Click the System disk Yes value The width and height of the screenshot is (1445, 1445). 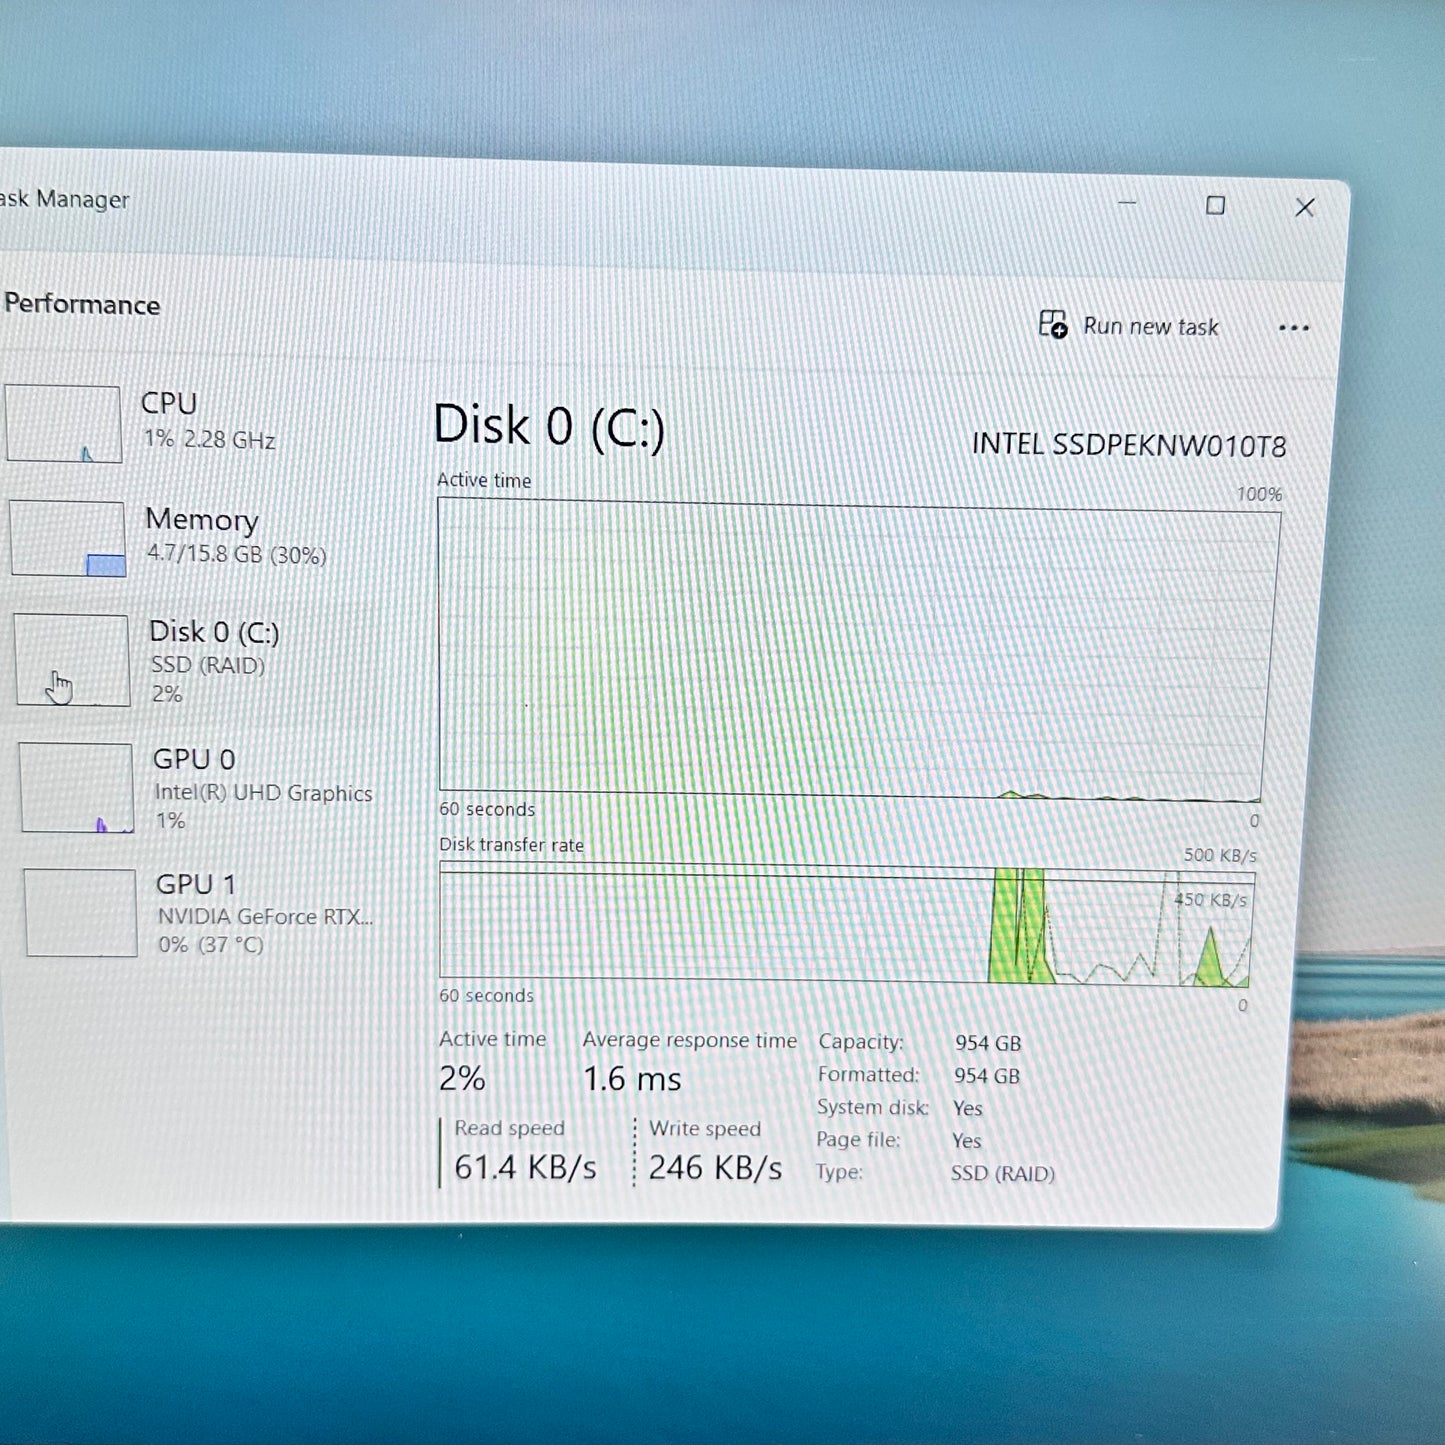[x=968, y=1108]
